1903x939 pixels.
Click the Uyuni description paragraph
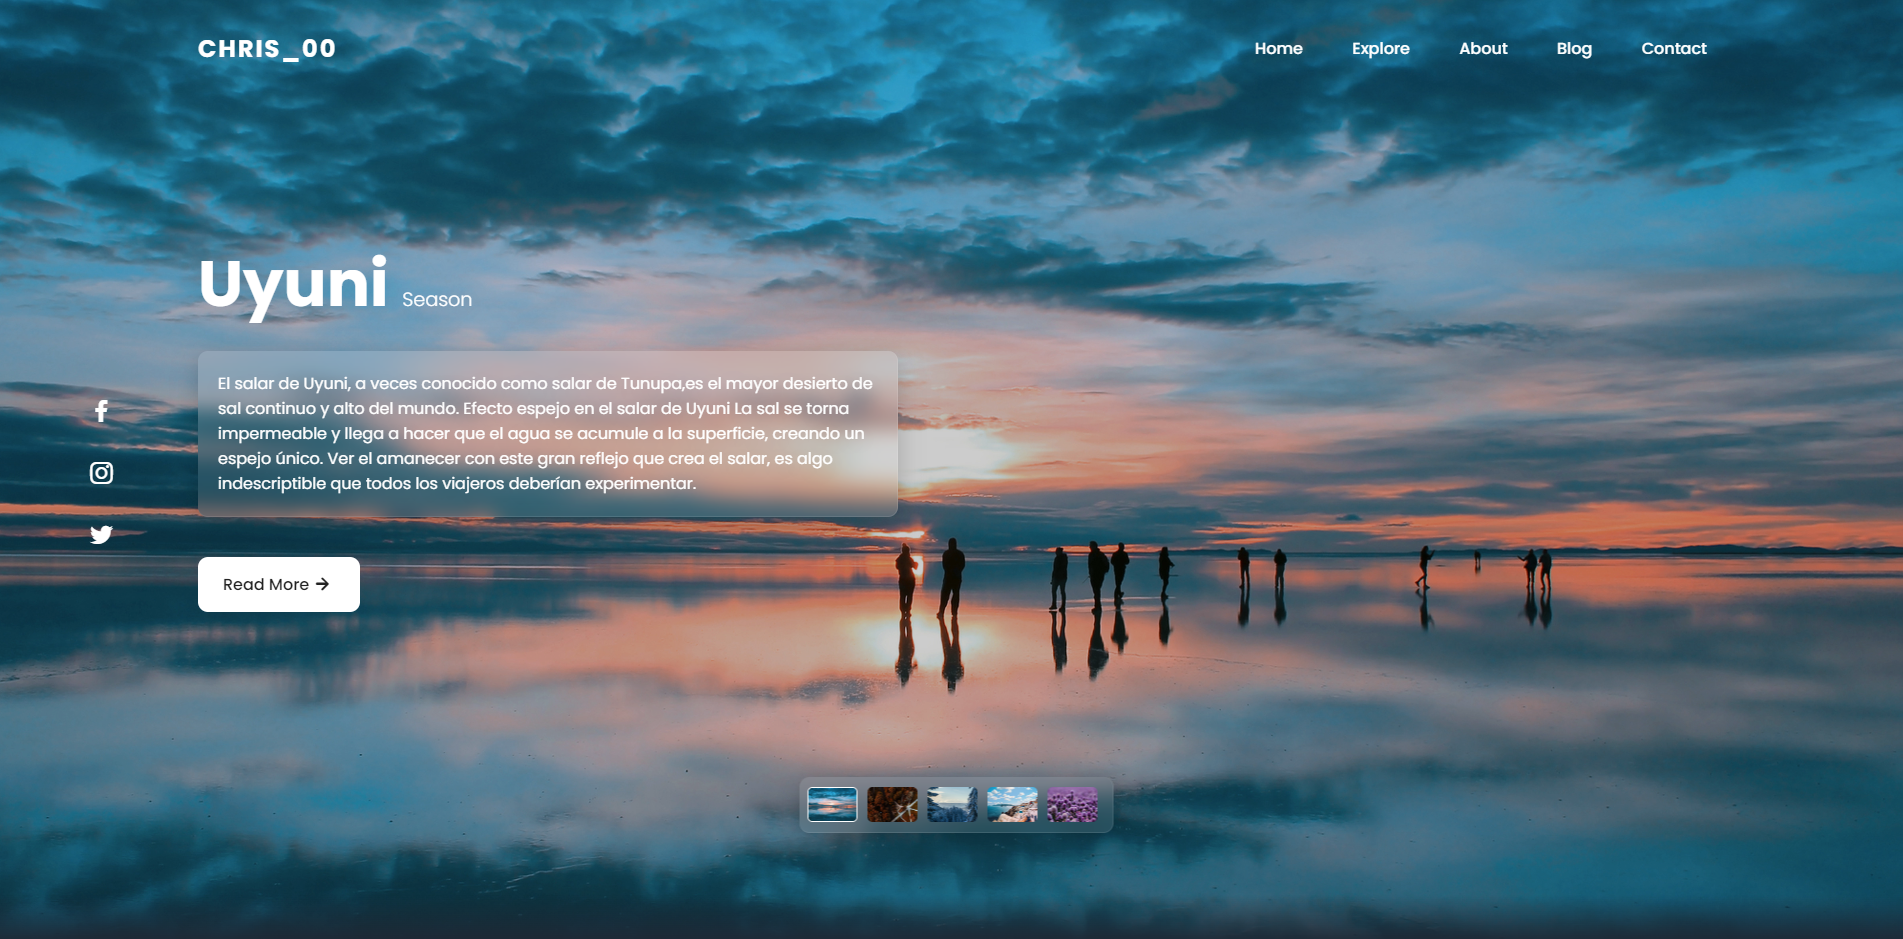click(547, 433)
